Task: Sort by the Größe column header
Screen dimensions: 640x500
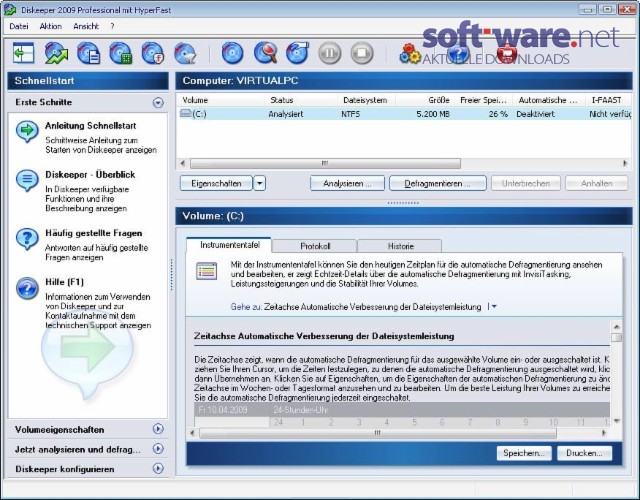Action: (x=439, y=100)
